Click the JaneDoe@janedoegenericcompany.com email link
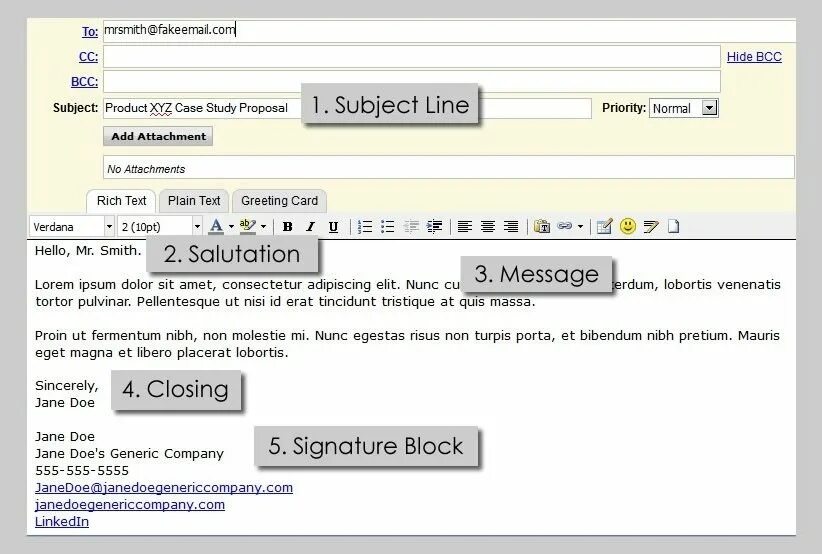The image size is (822, 554). click(164, 487)
